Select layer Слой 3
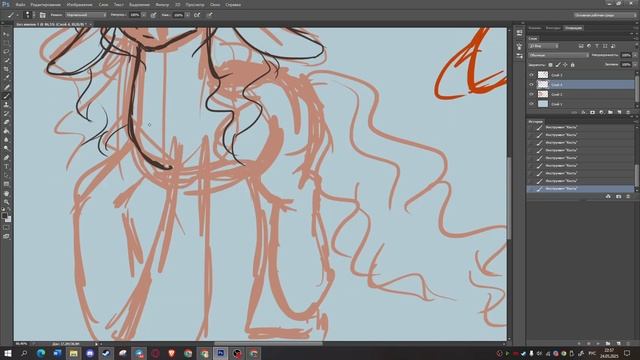The width and height of the screenshot is (640, 360). [581, 75]
